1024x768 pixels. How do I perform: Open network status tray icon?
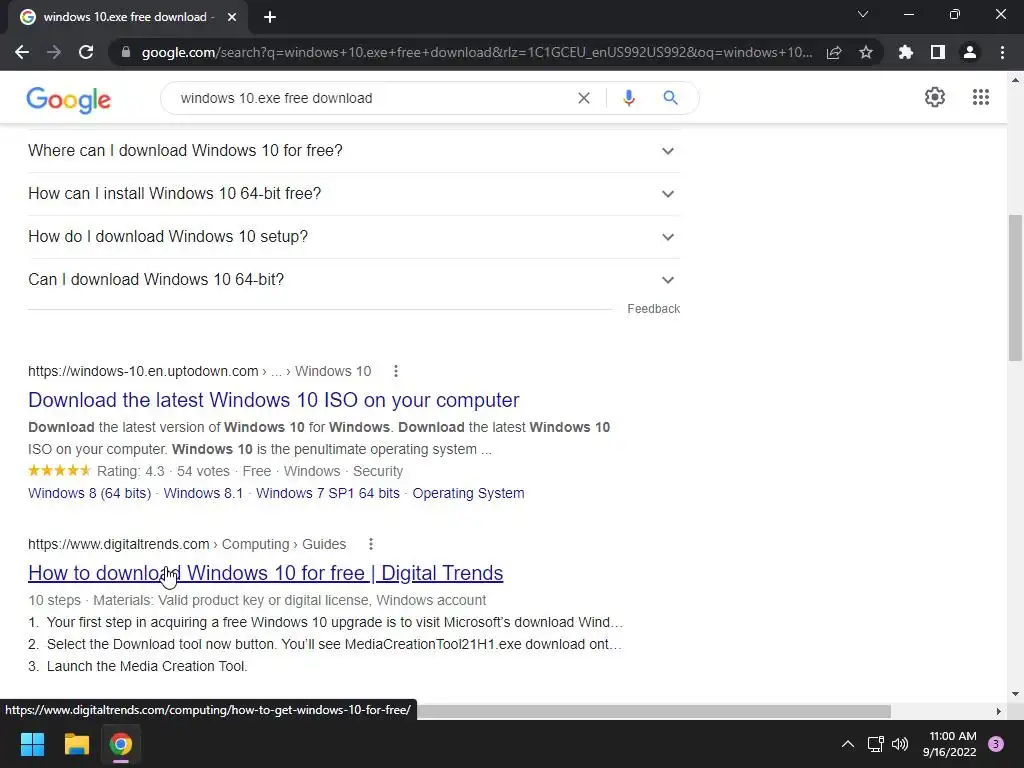pos(875,744)
